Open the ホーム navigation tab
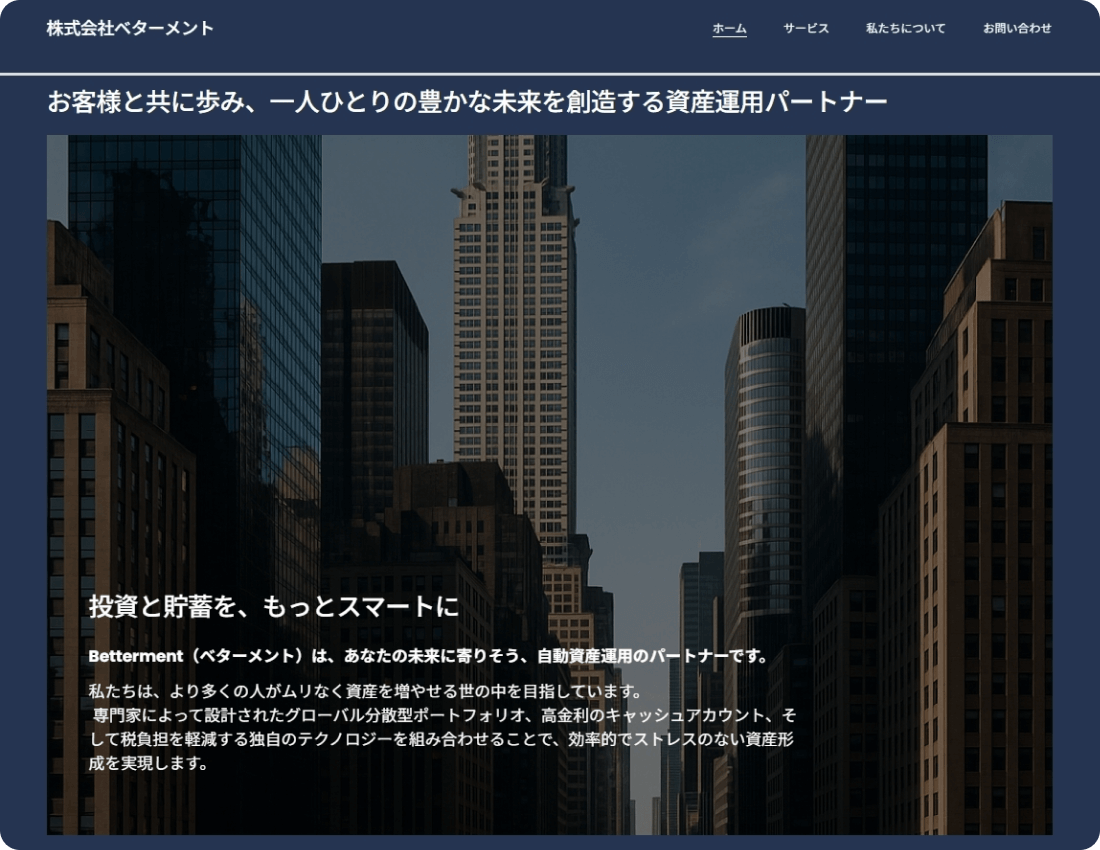 click(729, 28)
